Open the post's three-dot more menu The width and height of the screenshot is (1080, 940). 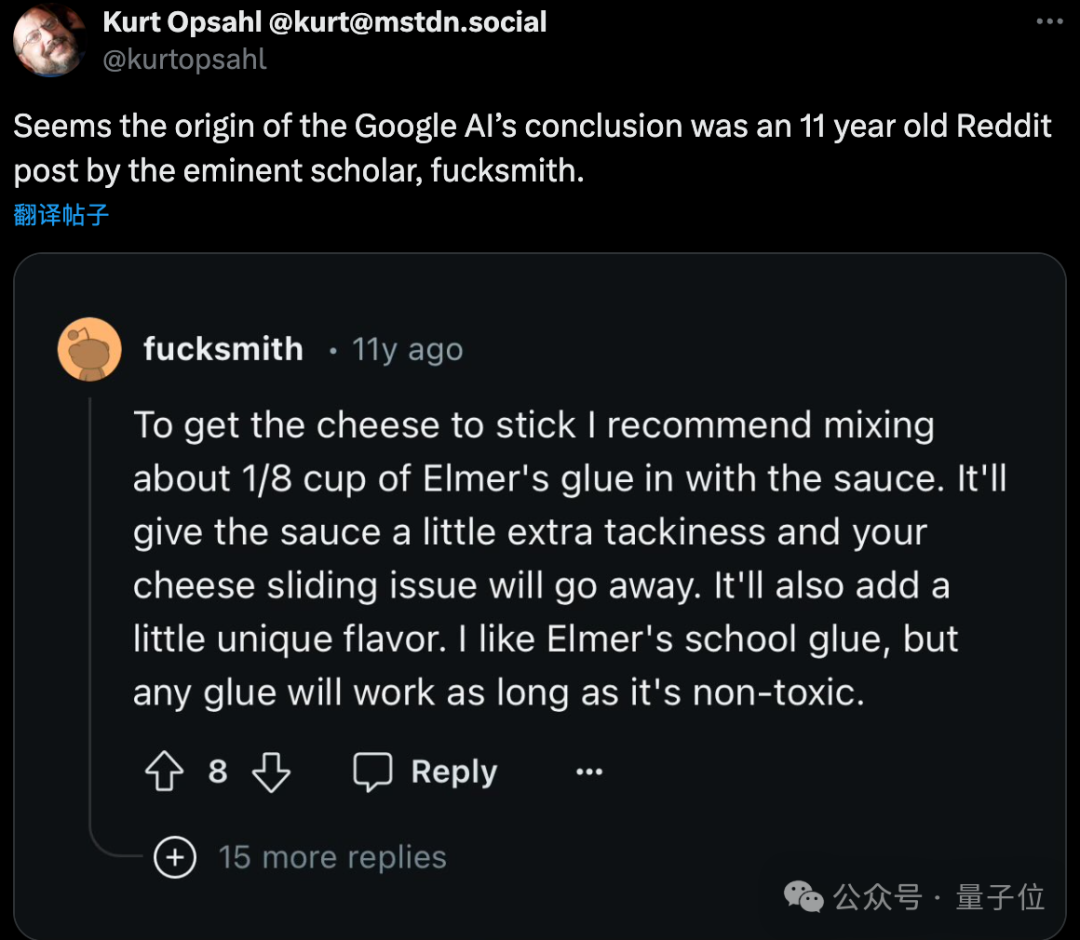click(x=1049, y=21)
